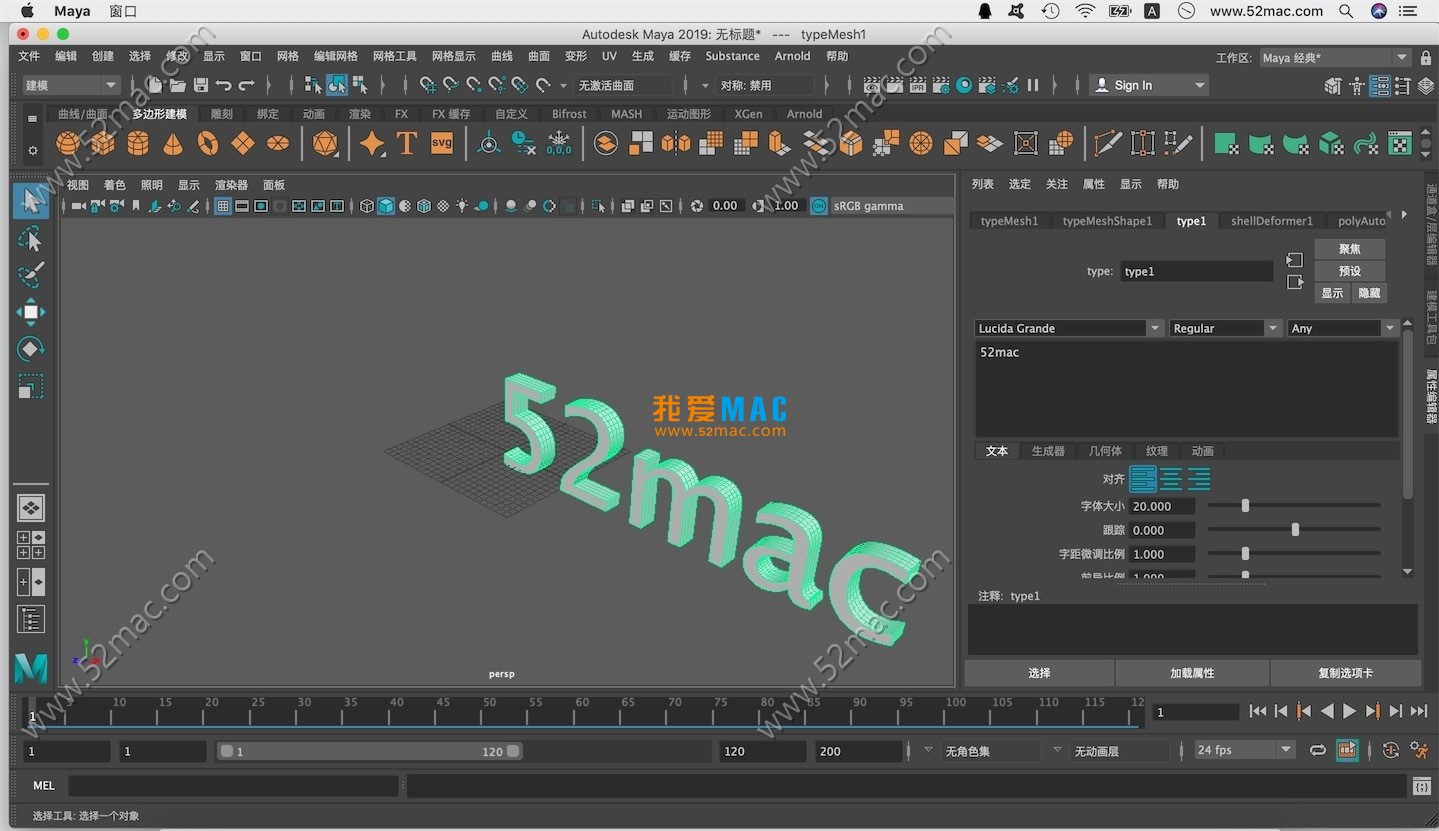This screenshot has height=831, width=1439.
Task: Open the 24 fps frame rate dropdown
Action: tap(1243, 749)
